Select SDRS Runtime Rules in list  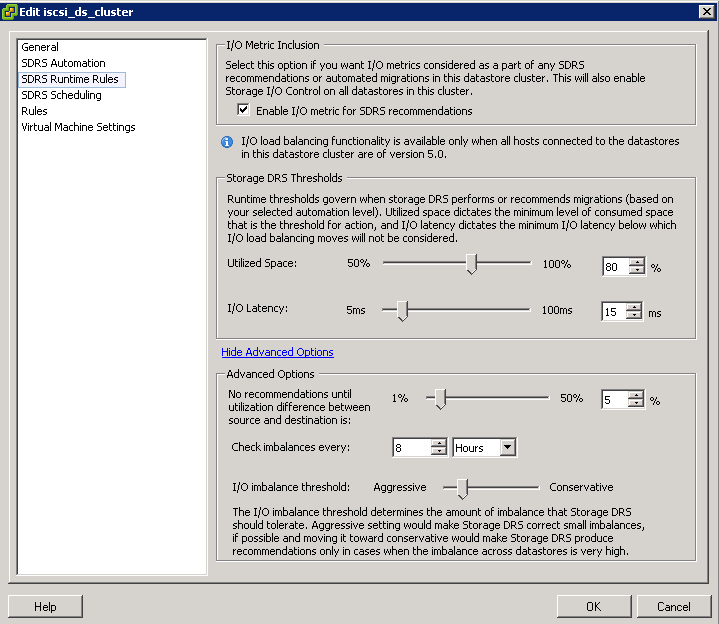(x=72, y=79)
